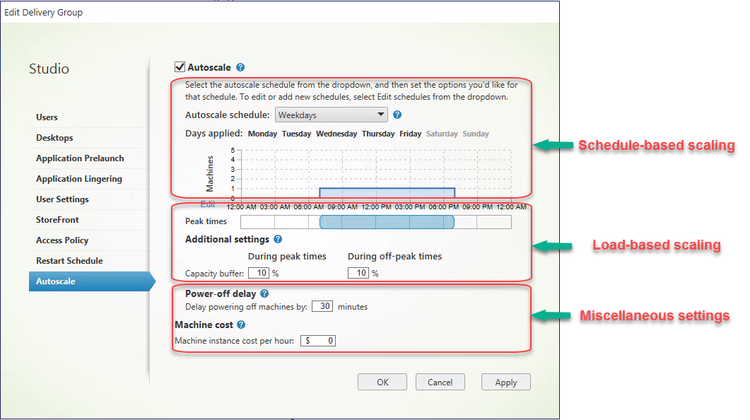Screen dimensions: 750x420
Task: Click Monday in Days applied
Action: [x=262, y=134]
